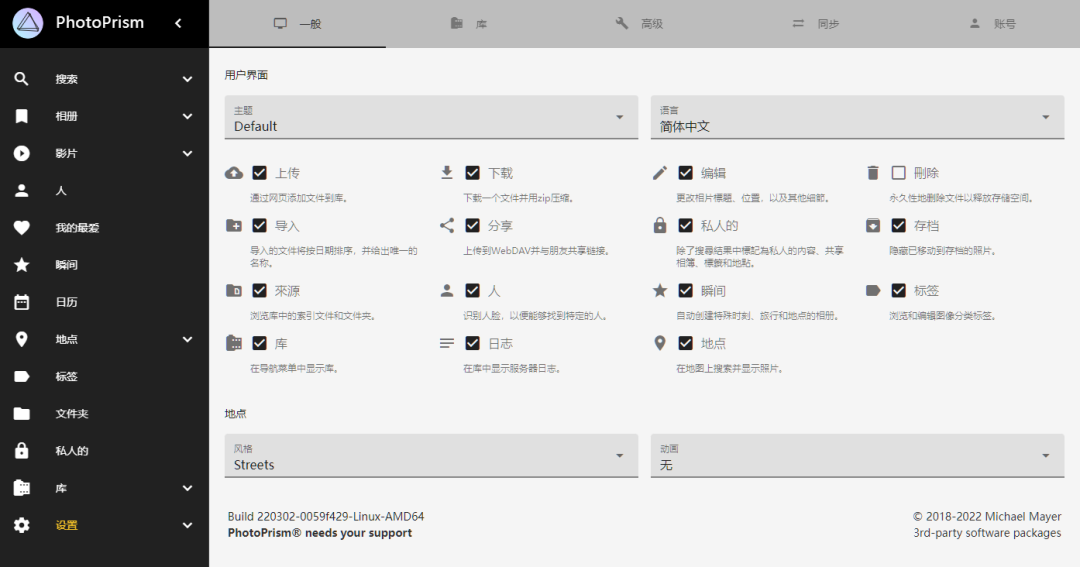
Task: Disable the 日志 (Logs) checkbox
Action: pyautogui.click(x=472, y=343)
